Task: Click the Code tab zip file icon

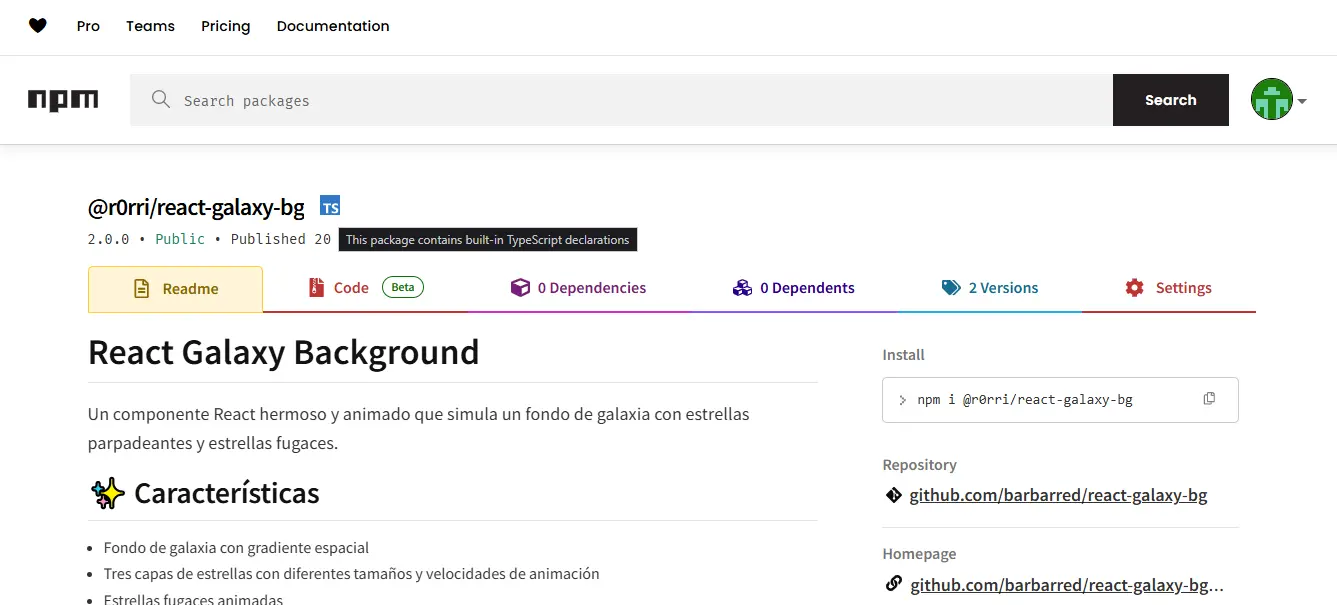Action: tap(316, 288)
